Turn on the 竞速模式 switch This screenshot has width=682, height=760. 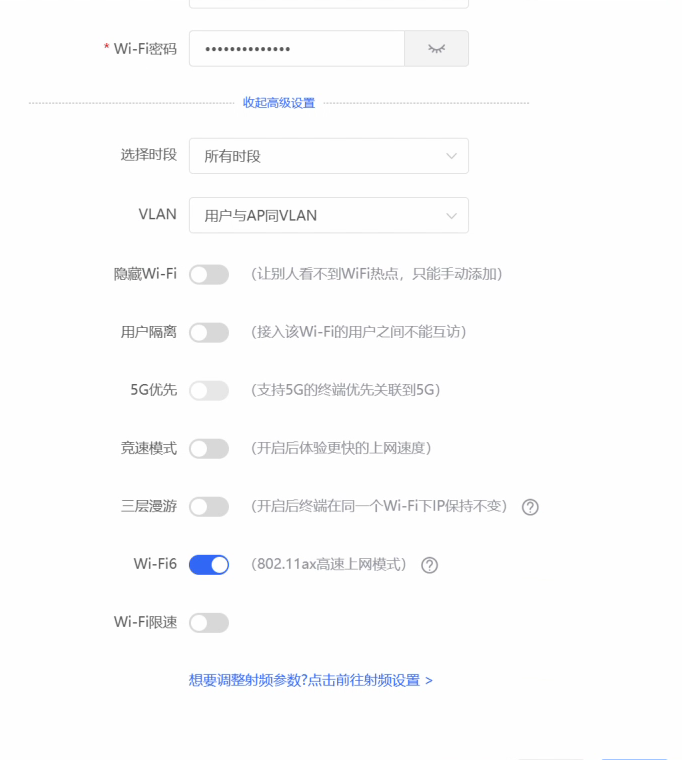[209, 449]
